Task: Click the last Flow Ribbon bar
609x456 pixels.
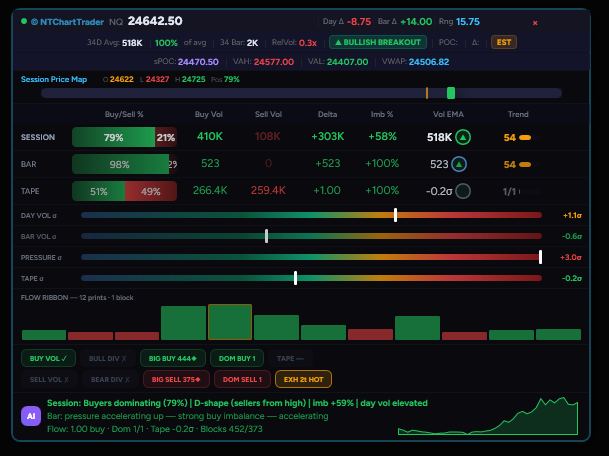Action: (x=559, y=334)
